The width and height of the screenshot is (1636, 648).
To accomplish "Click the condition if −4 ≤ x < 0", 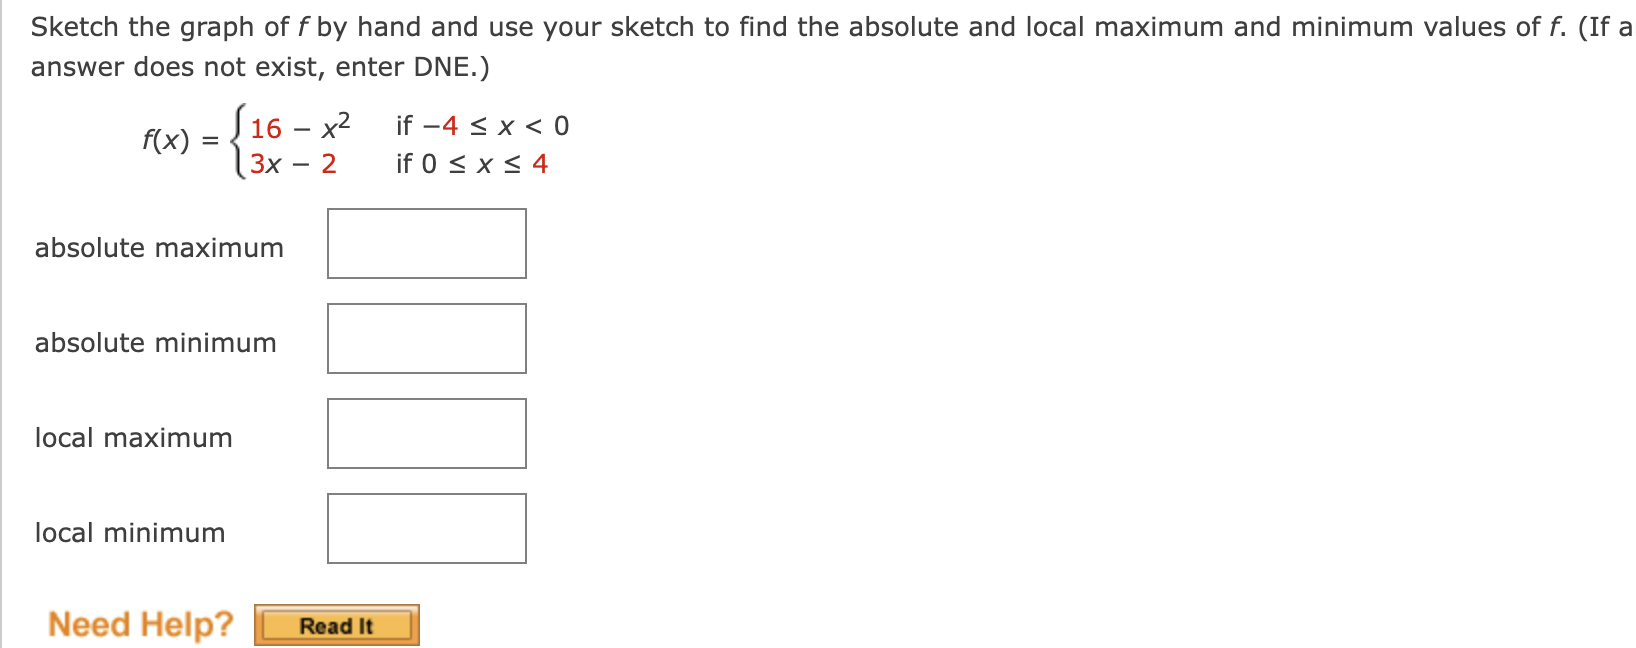I will click(482, 124).
